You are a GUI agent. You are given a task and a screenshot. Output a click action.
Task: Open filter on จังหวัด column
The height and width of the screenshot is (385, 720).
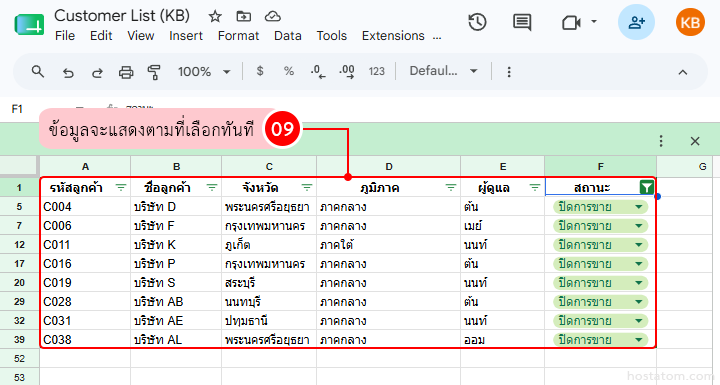[307, 187]
